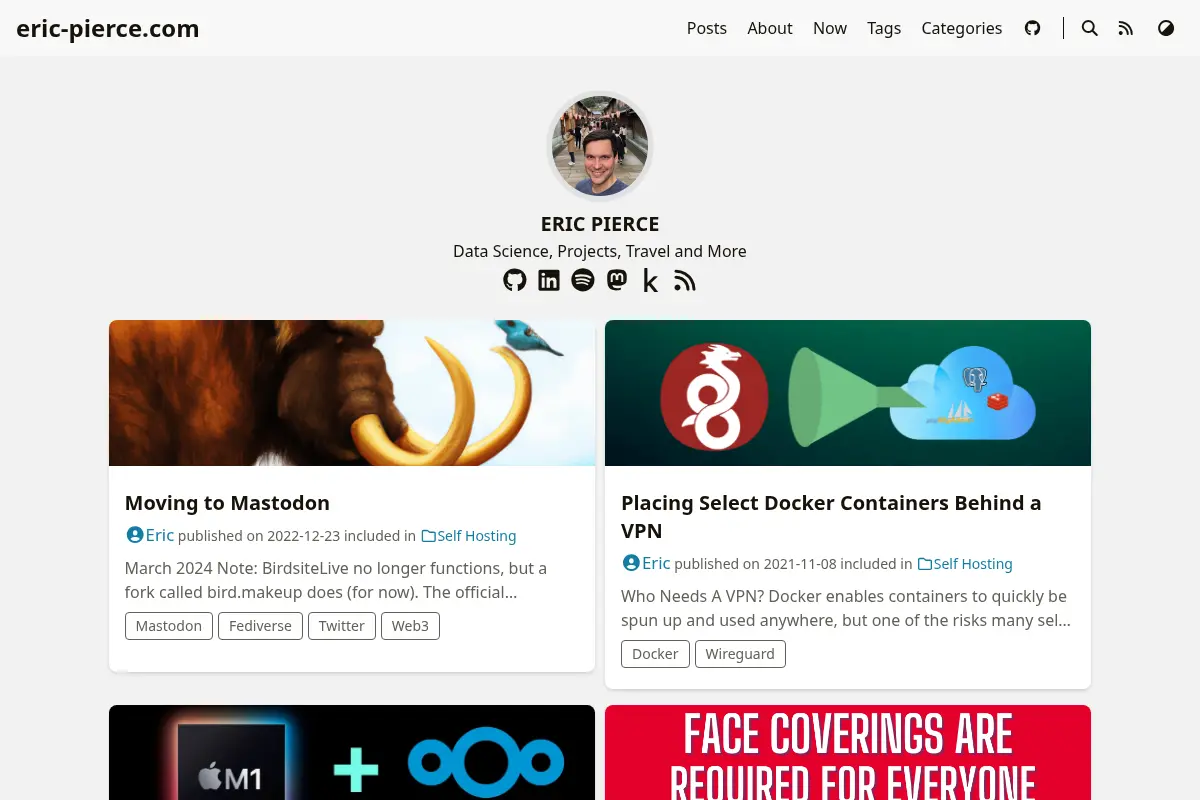Open the GitHub icon in the top navigation
Viewport: 1200px width, 800px height.
point(1033,28)
